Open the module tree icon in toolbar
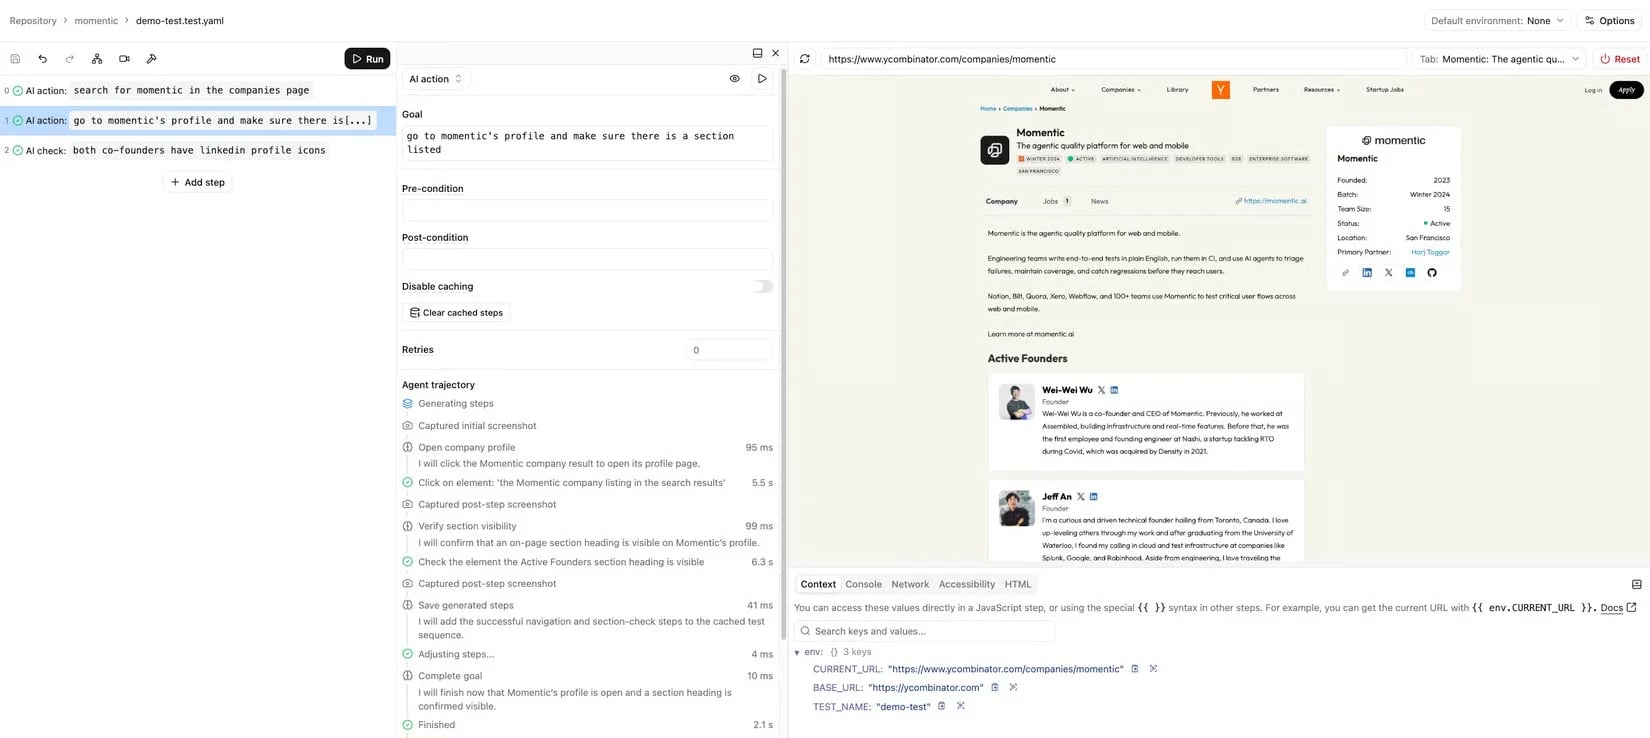The width and height of the screenshot is (1650, 738). [x=97, y=59]
